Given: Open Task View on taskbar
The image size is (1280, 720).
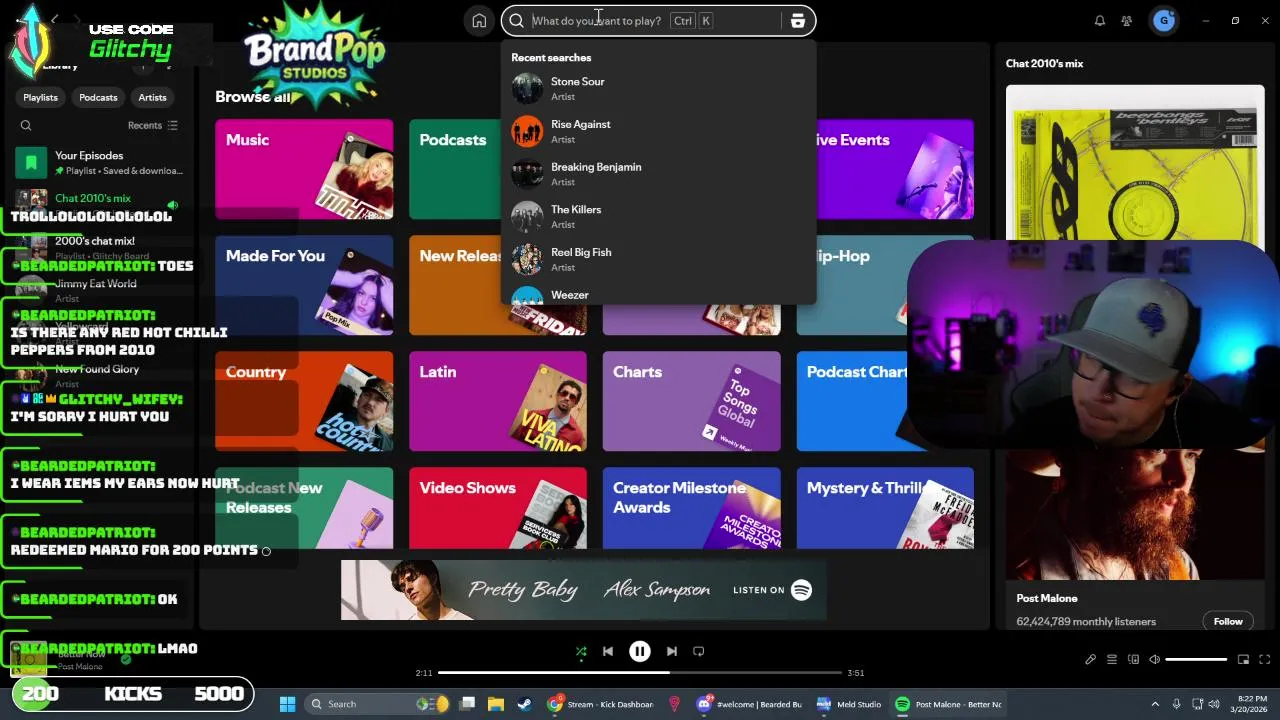Looking at the screenshot, I should (467, 704).
